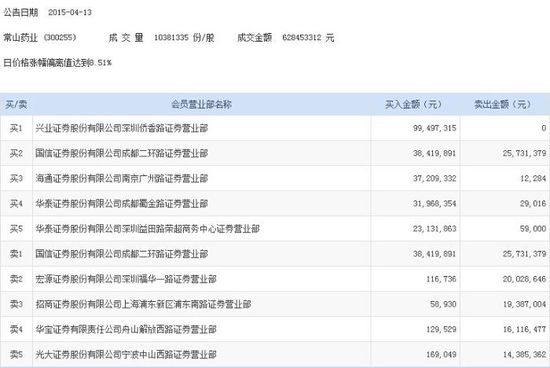Select the 买1 row label
Screen dimensions: 550x368
tap(16, 128)
